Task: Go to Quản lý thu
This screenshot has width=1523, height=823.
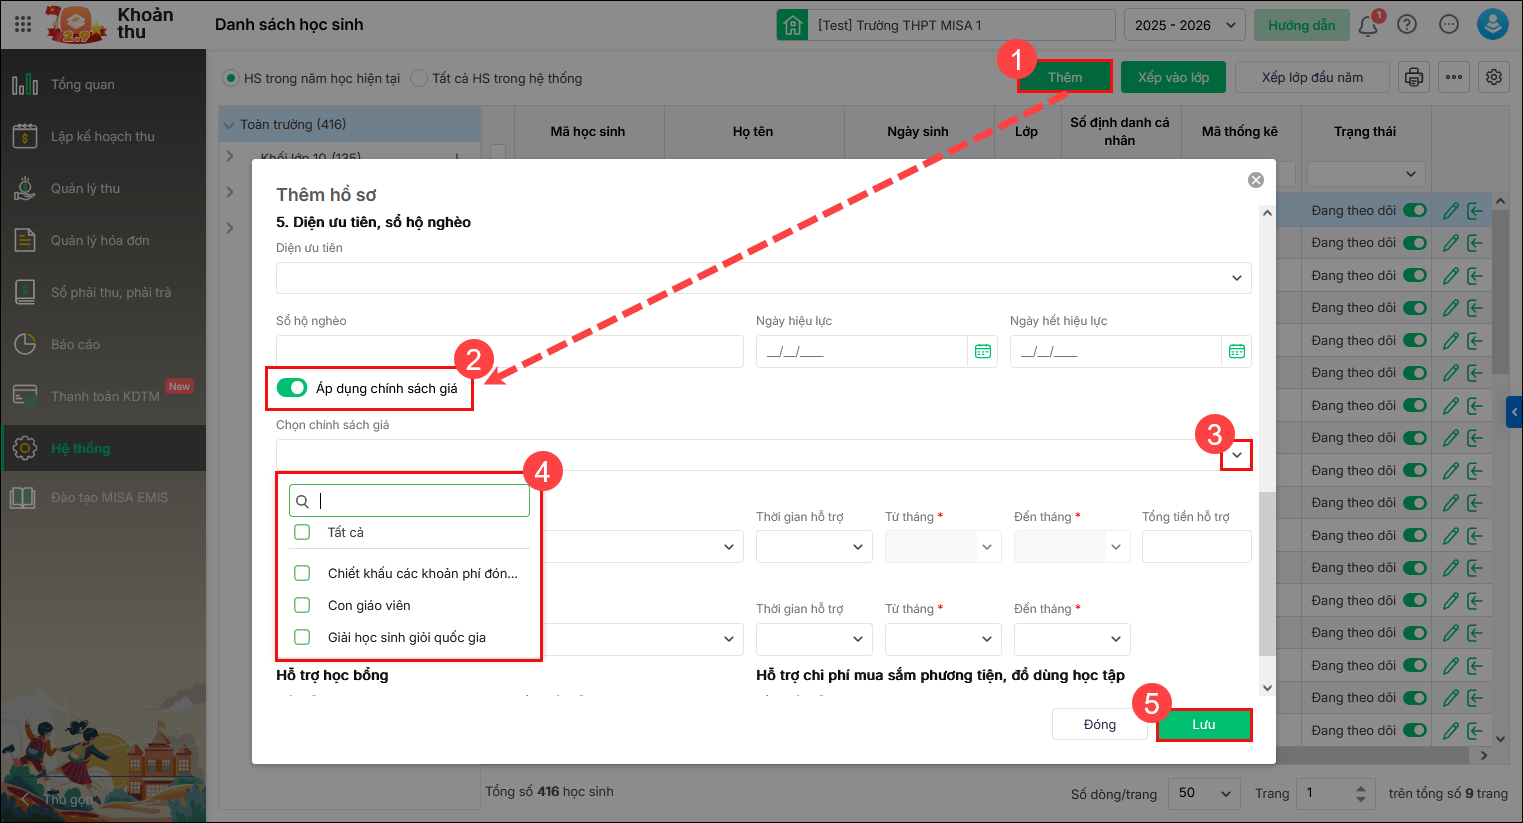Action: pyautogui.click(x=103, y=188)
